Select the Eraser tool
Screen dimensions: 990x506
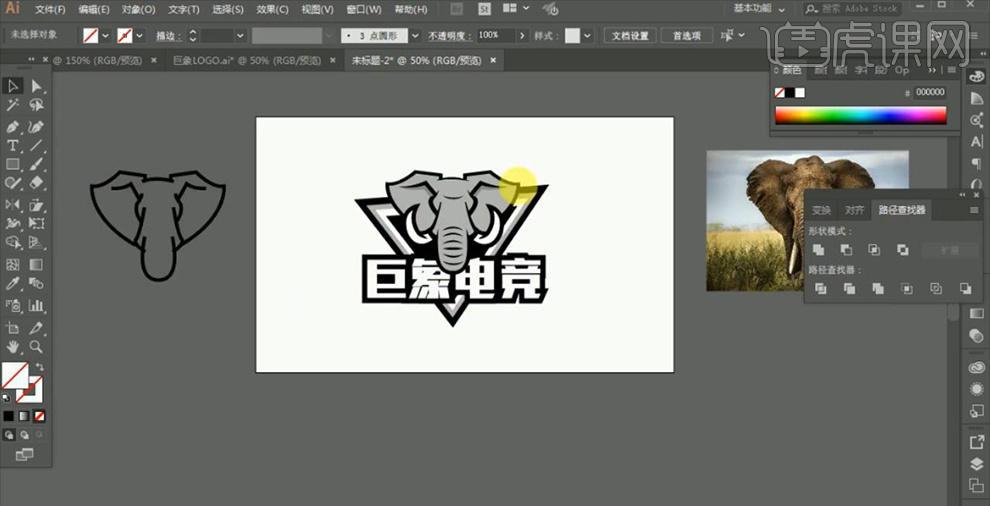[37, 183]
